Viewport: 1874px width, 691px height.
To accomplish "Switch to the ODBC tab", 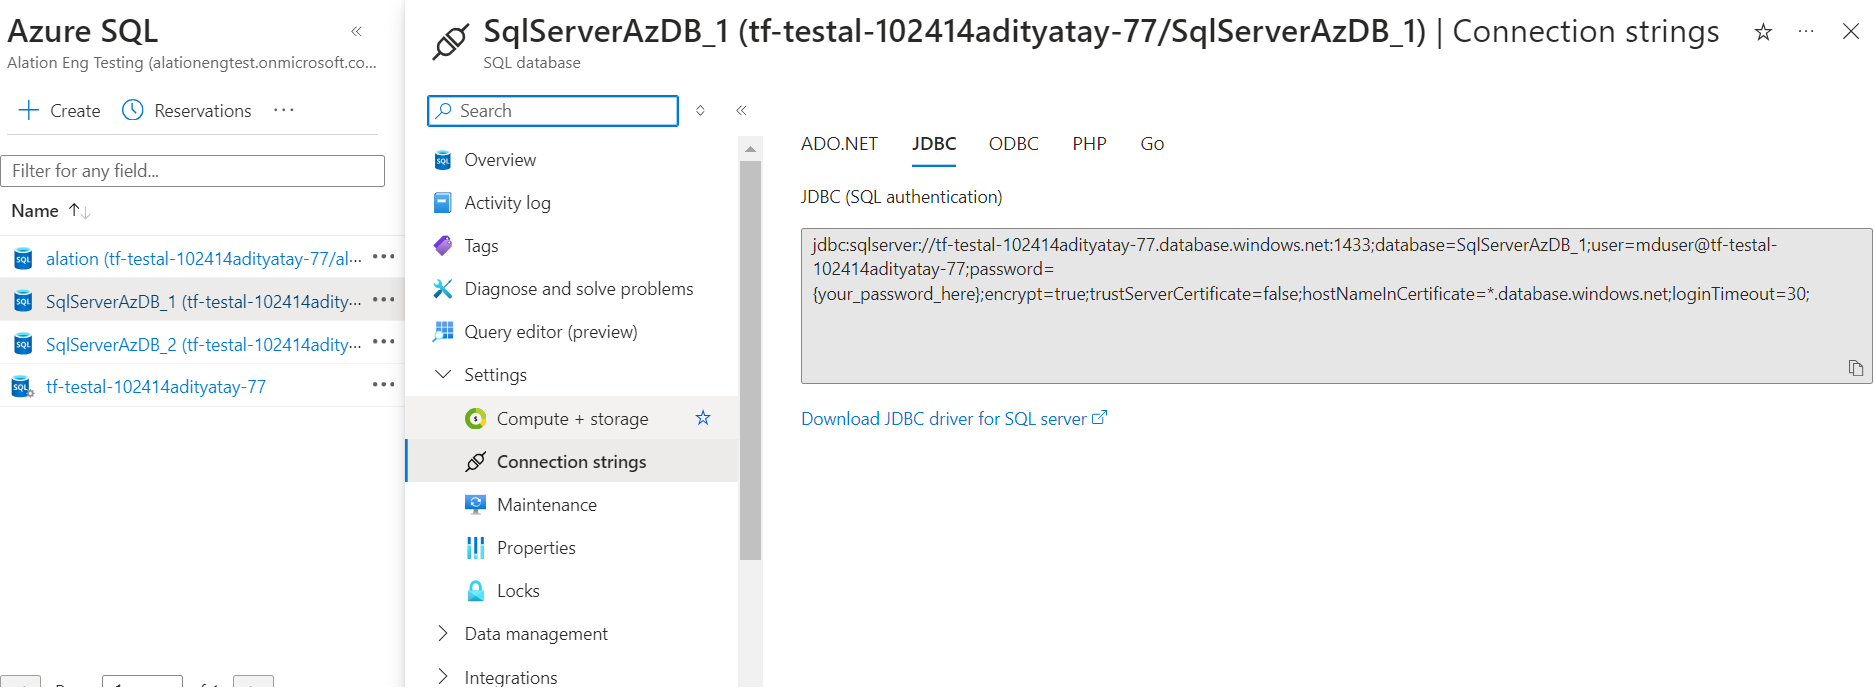I will point(1014,144).
